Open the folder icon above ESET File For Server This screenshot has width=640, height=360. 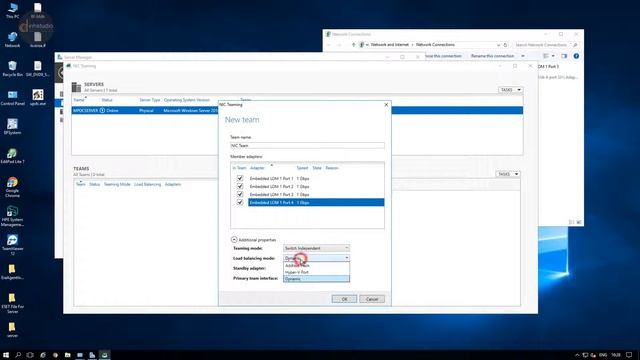(x=12, y=272)
